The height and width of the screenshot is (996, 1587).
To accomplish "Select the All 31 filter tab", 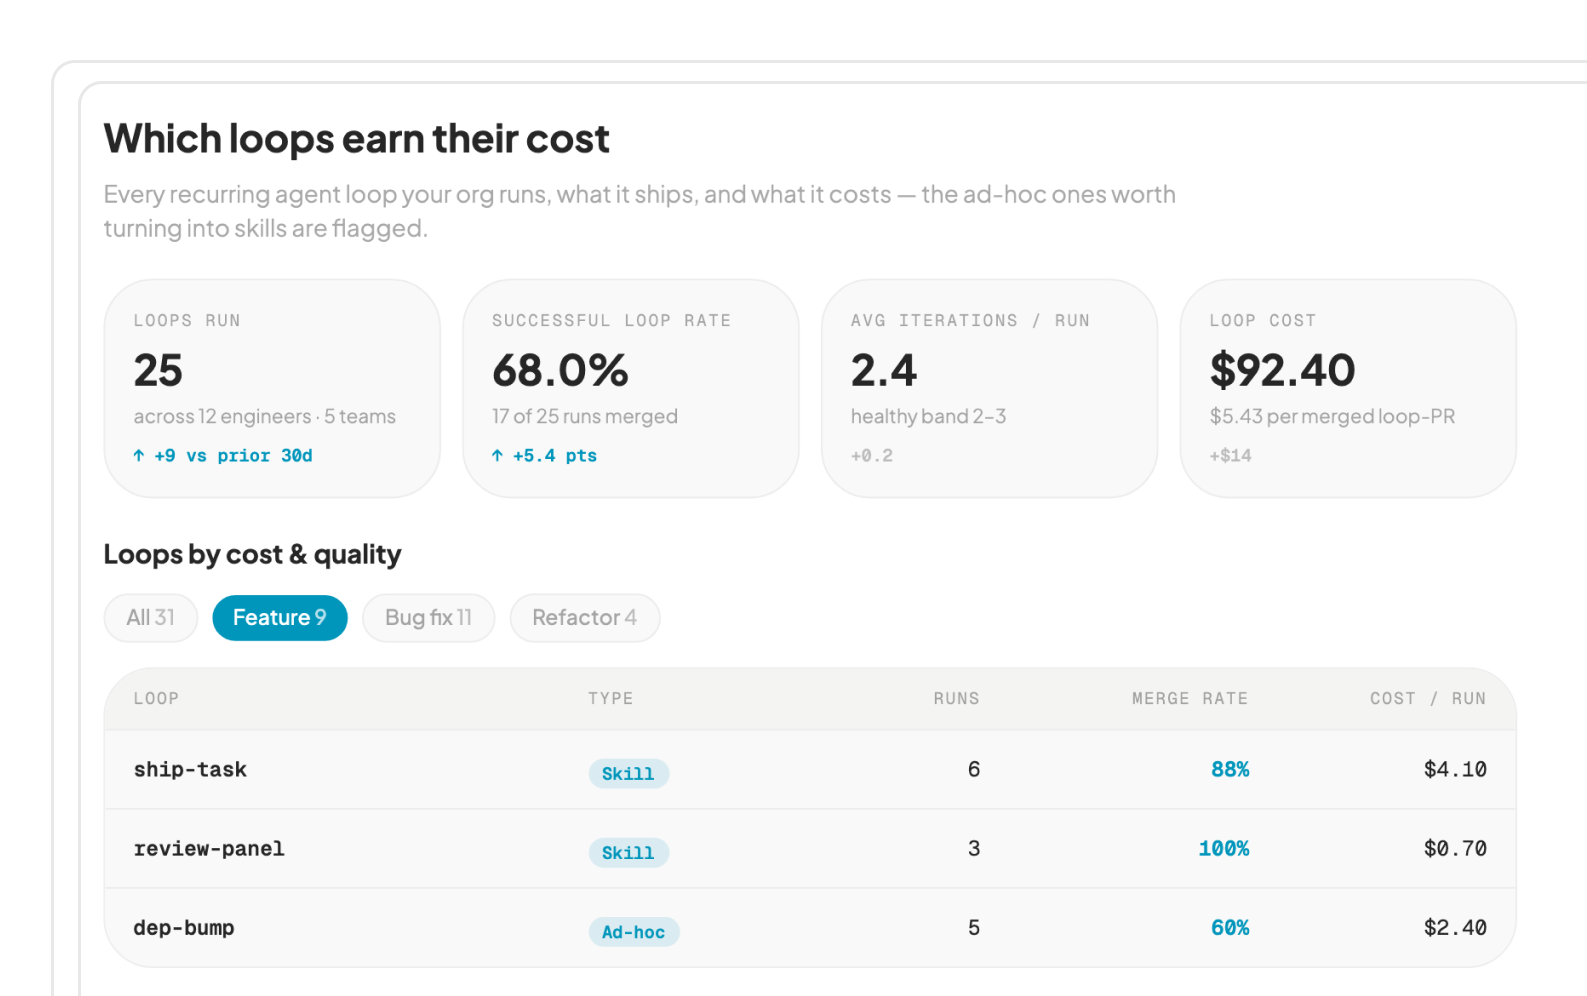I will pos(151,618).
